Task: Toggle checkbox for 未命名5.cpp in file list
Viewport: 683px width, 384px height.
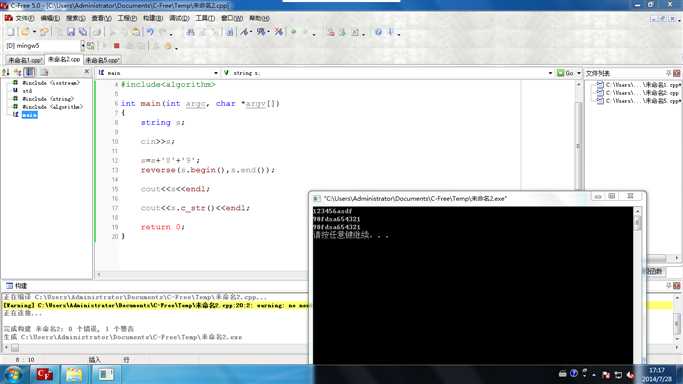Action: 600,101
